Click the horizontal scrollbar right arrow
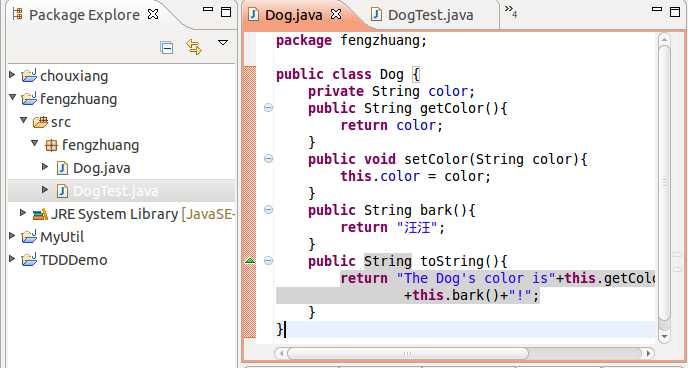The image size is (688, 368). click(x=648, y=353)
